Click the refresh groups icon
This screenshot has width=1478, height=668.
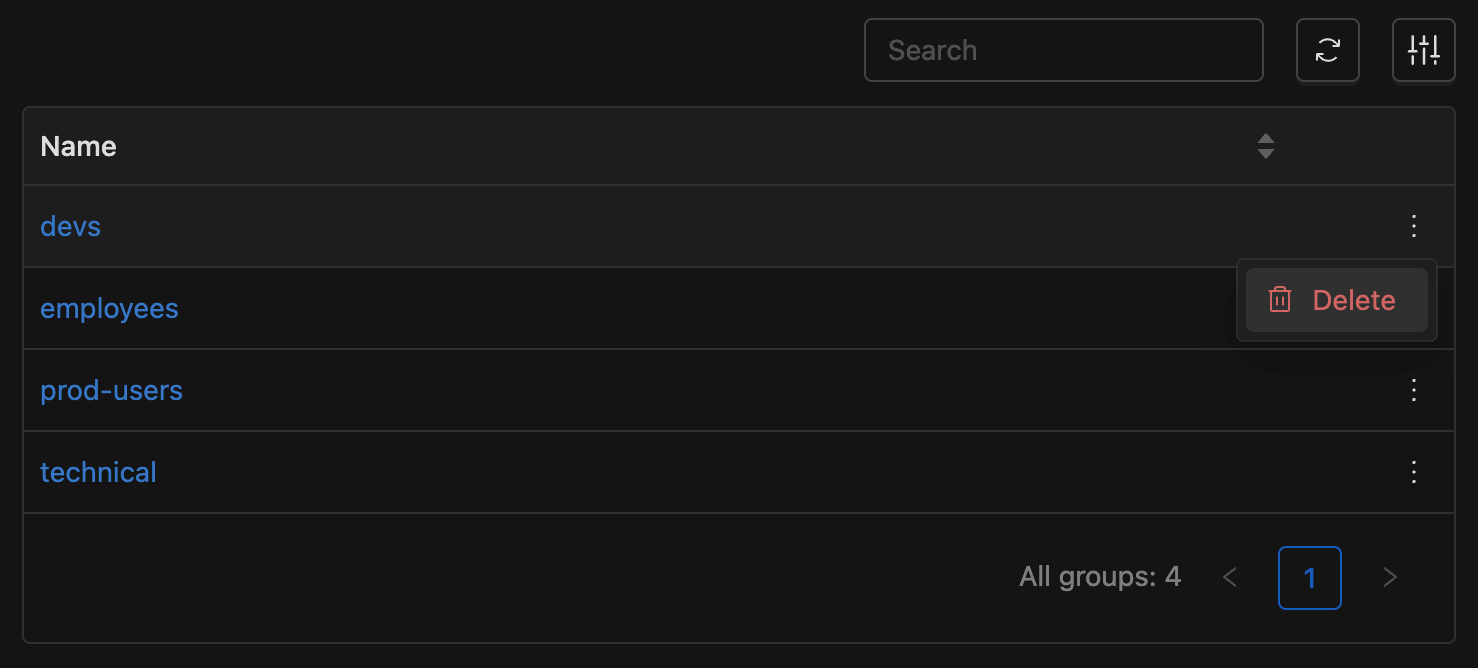pos(1327,50)
